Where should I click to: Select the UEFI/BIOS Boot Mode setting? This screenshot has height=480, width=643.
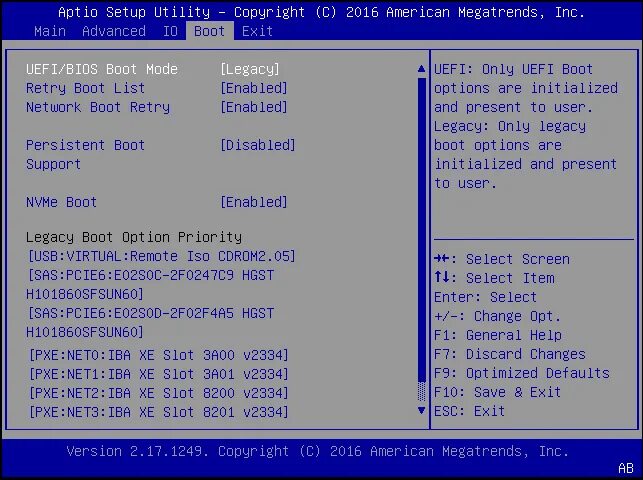tap(102, 69)
